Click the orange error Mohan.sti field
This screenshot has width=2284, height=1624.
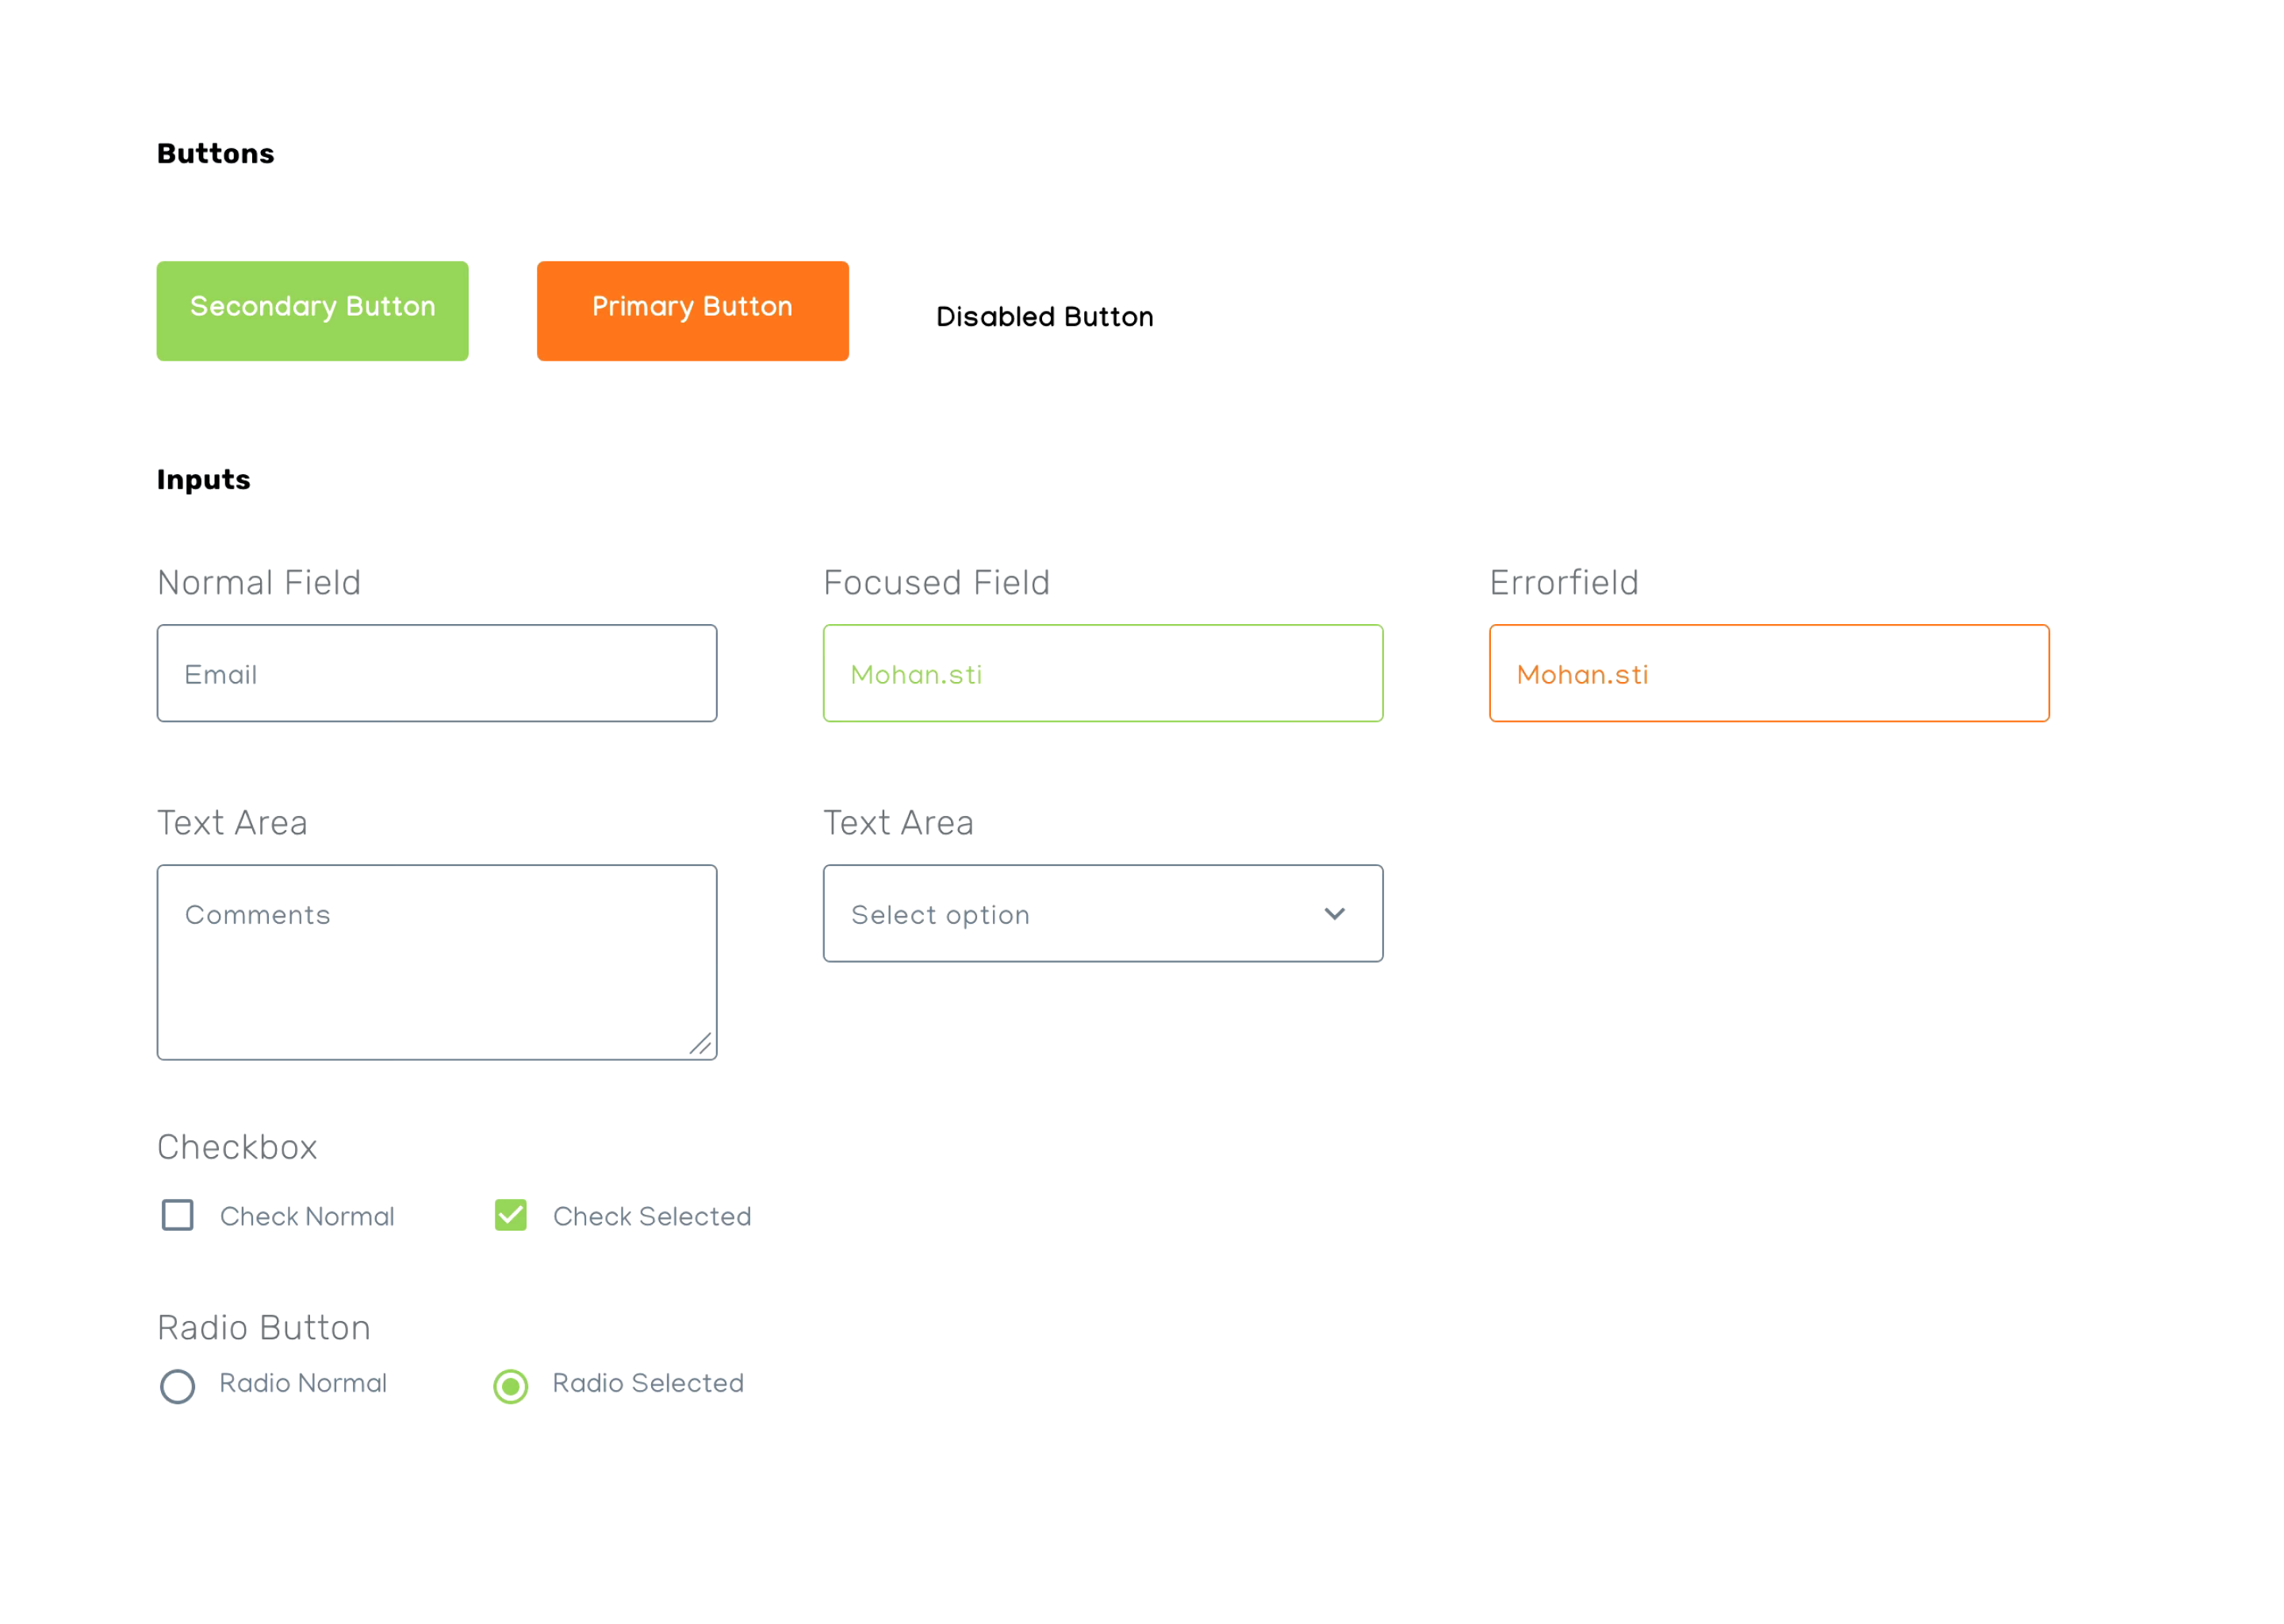1768,673
